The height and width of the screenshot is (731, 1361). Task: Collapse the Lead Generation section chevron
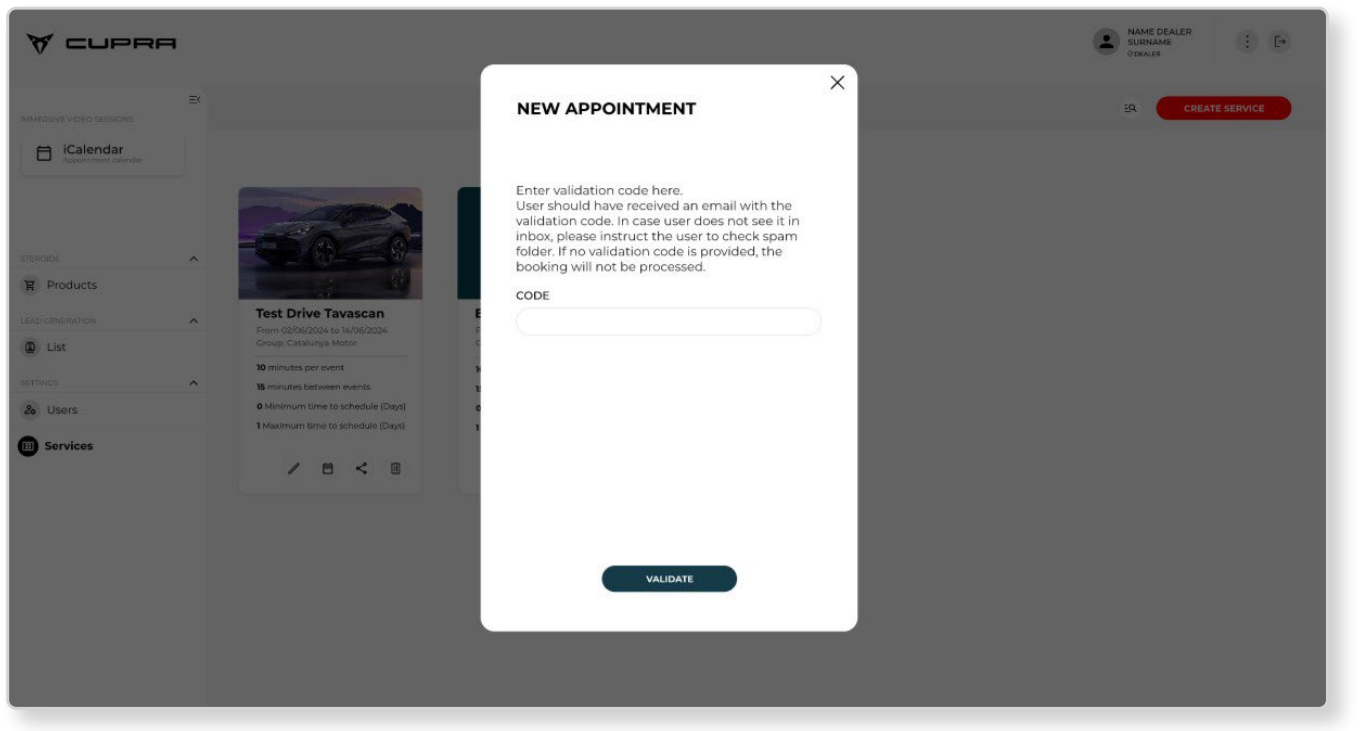(194, 321)
